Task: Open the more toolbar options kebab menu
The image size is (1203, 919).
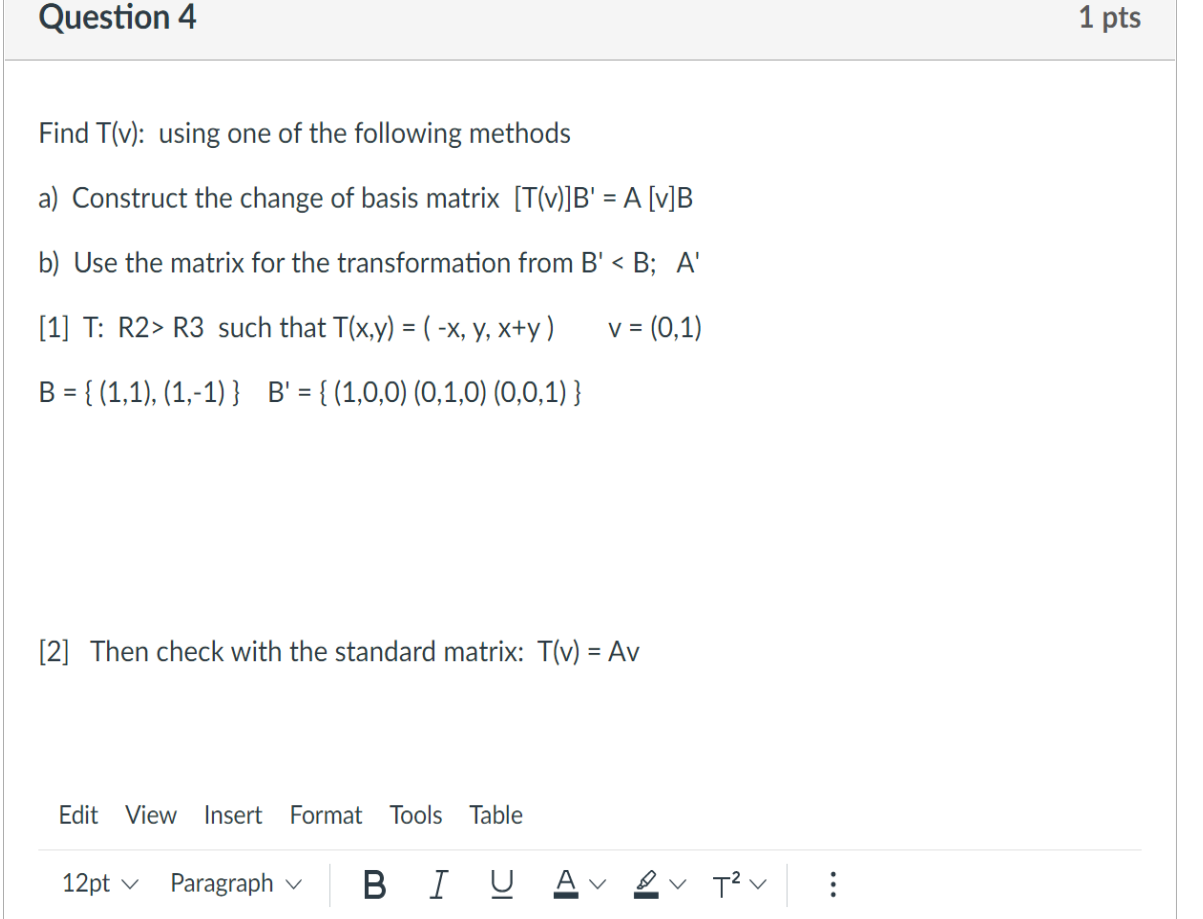Action: (835, 883)
